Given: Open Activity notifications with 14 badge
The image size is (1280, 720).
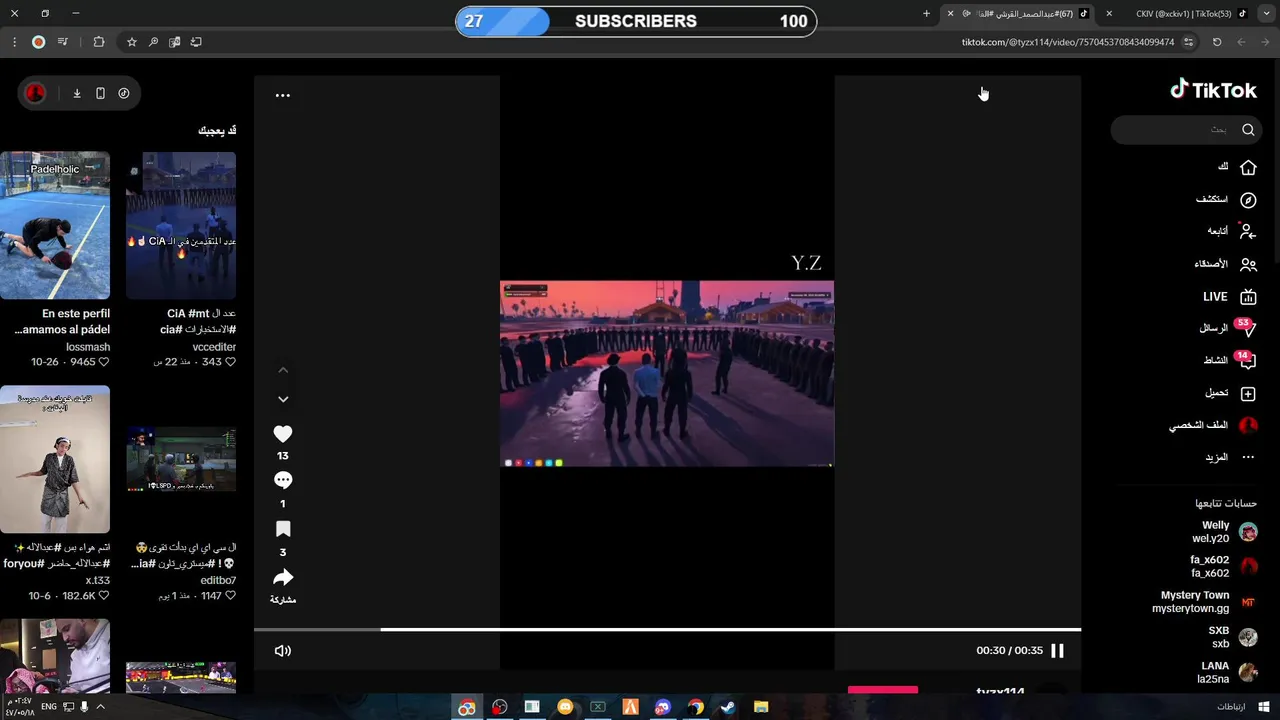Looking at the screenshot, I should click(1229, 360).
